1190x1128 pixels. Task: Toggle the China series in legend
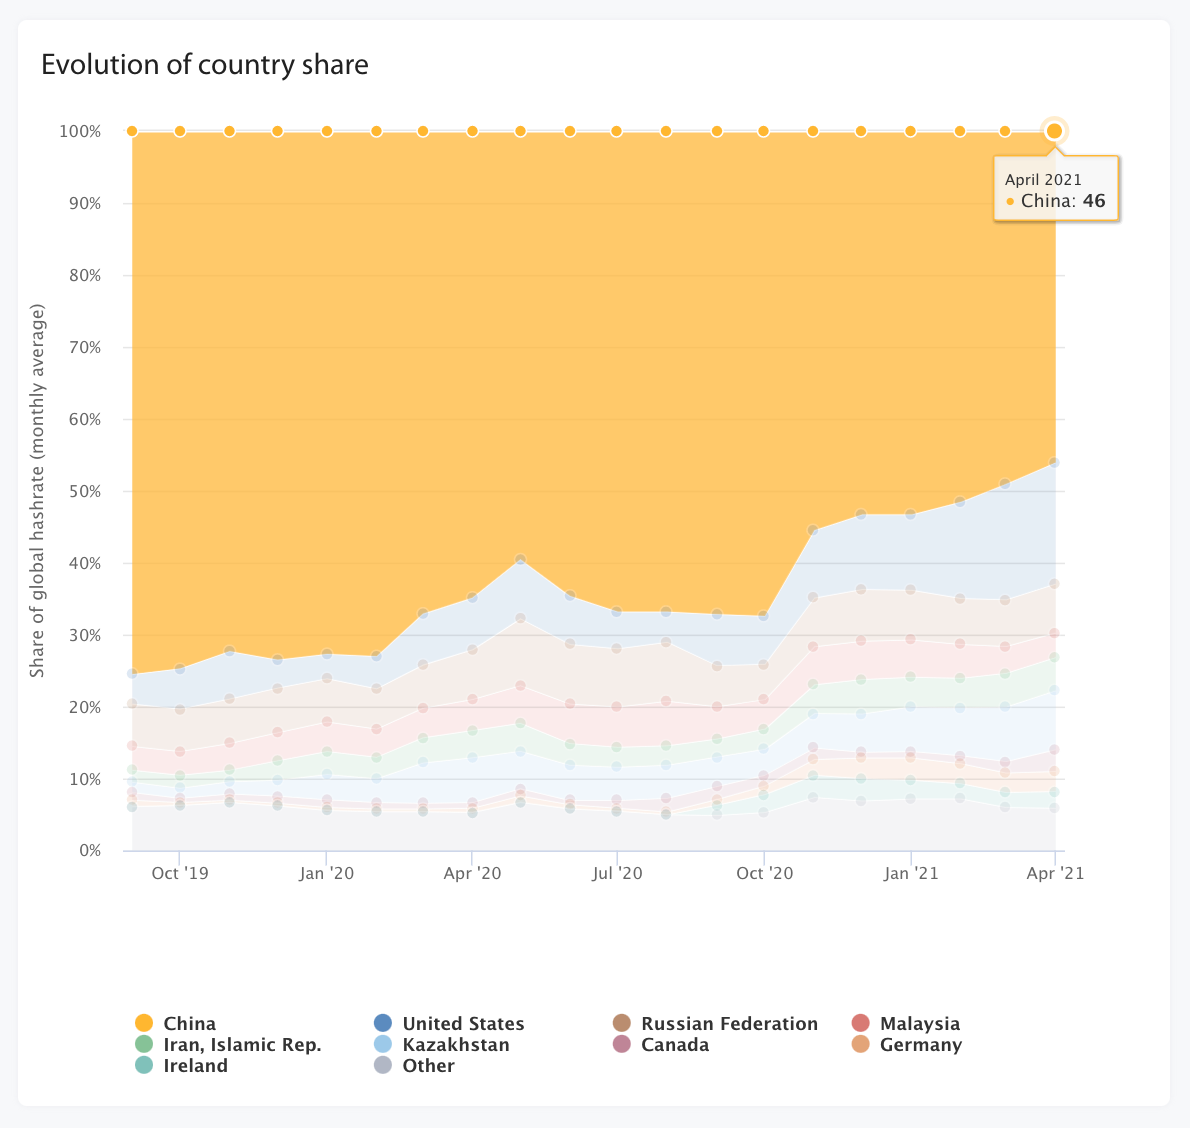click(x=175, y=1023)
